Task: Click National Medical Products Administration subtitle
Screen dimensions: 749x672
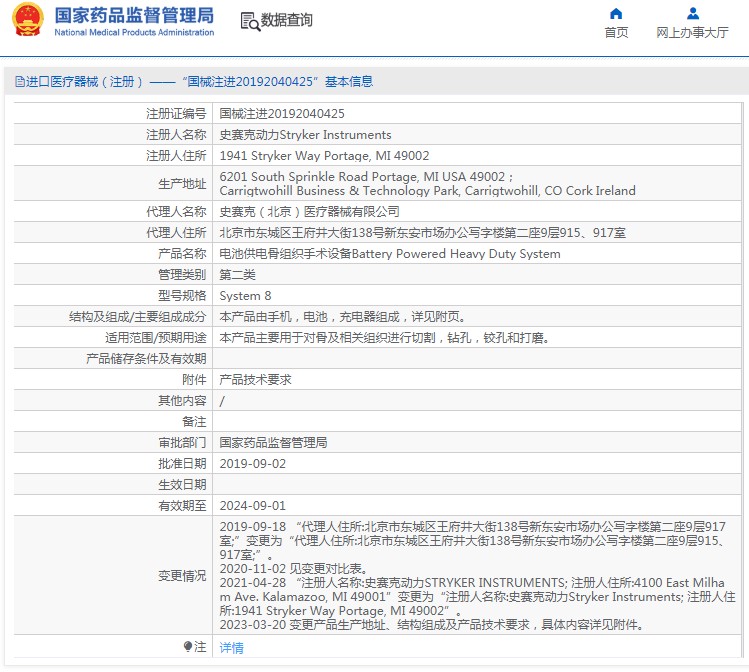Action: click(134, 32)
